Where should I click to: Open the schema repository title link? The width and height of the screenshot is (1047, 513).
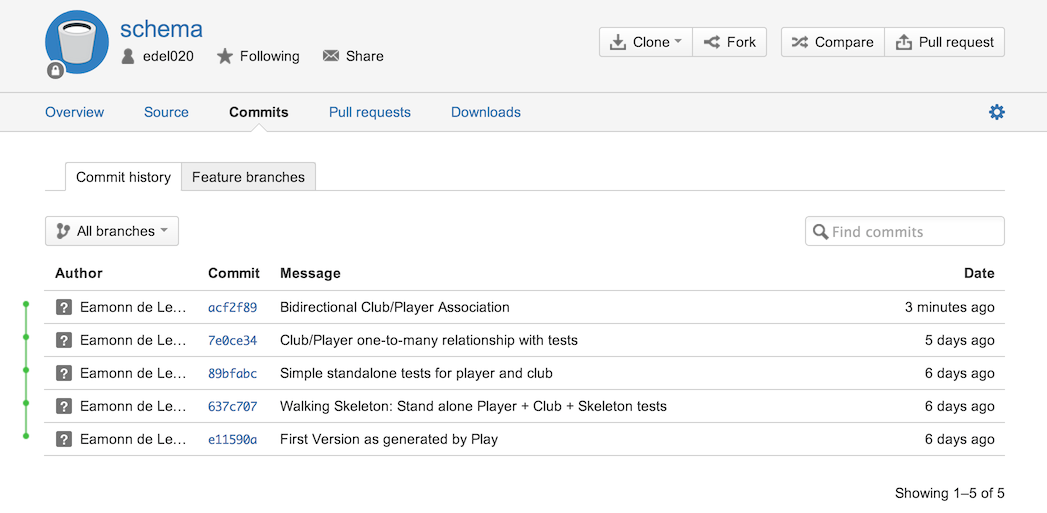[x=161, y=29]
